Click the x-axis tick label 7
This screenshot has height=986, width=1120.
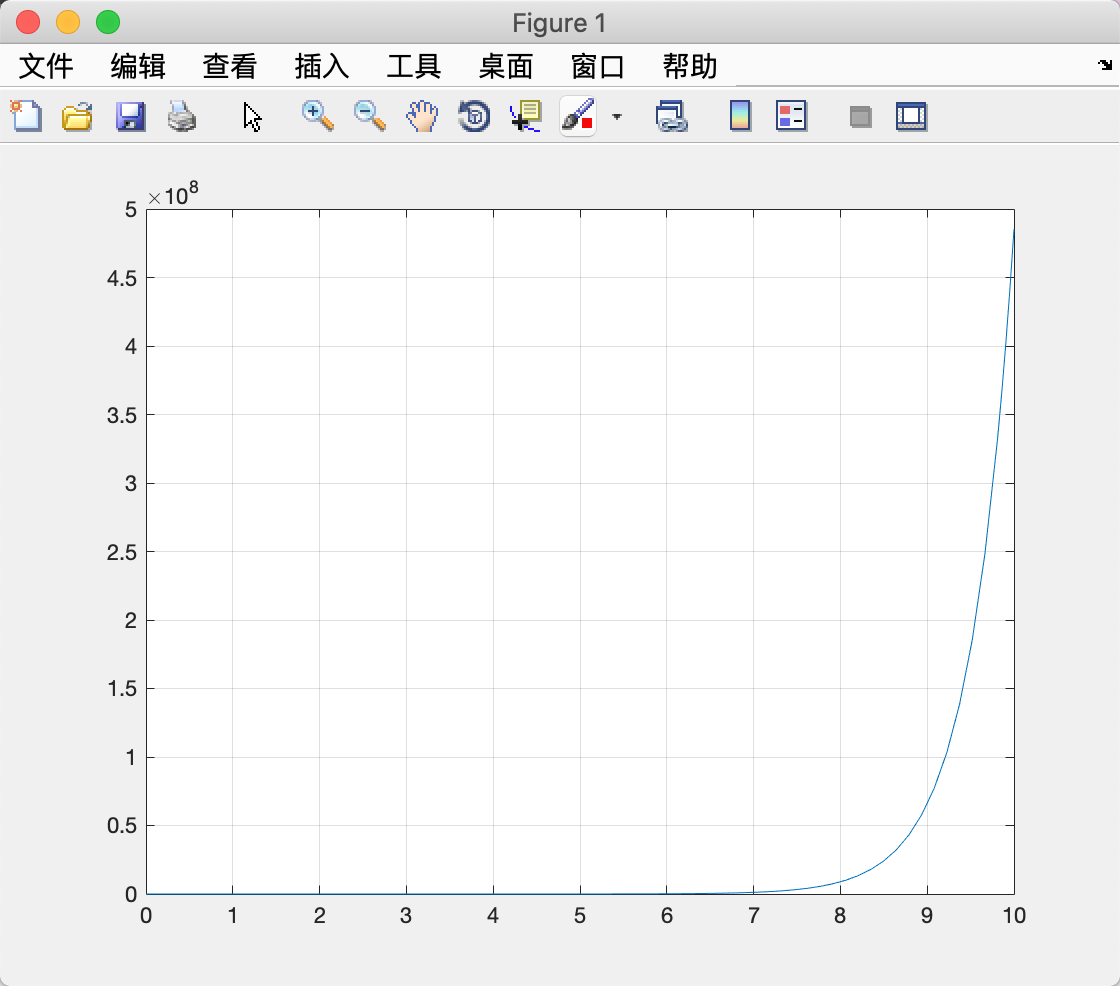click(754, 915)
